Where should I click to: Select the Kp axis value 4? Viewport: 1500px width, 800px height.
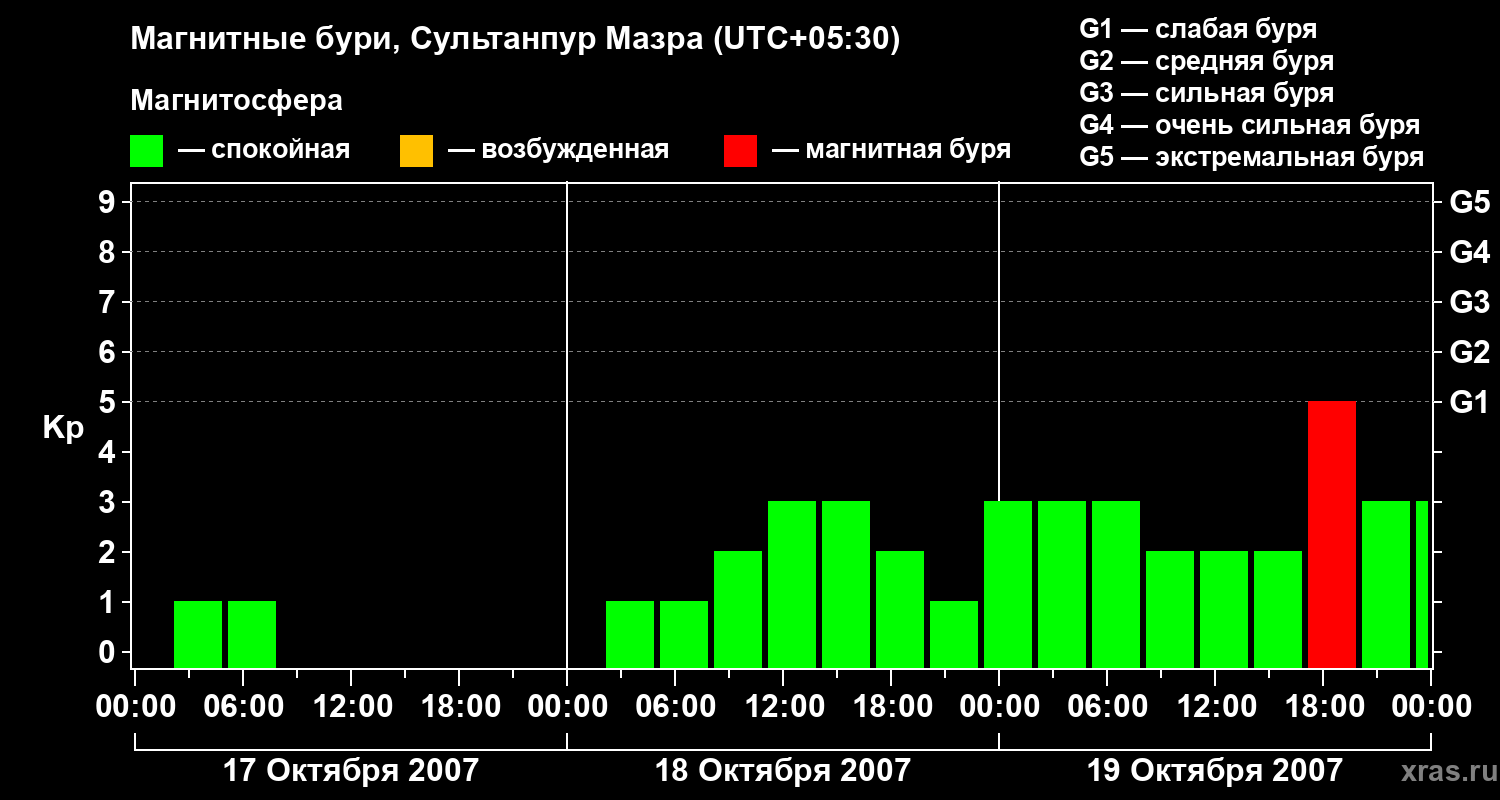point(109,452)
